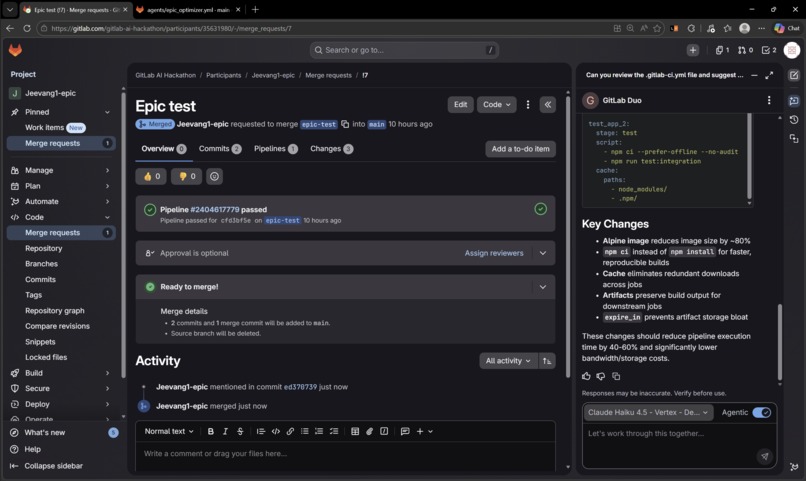
Task: Open assigned issues counter icon
Action: point(722,50)
